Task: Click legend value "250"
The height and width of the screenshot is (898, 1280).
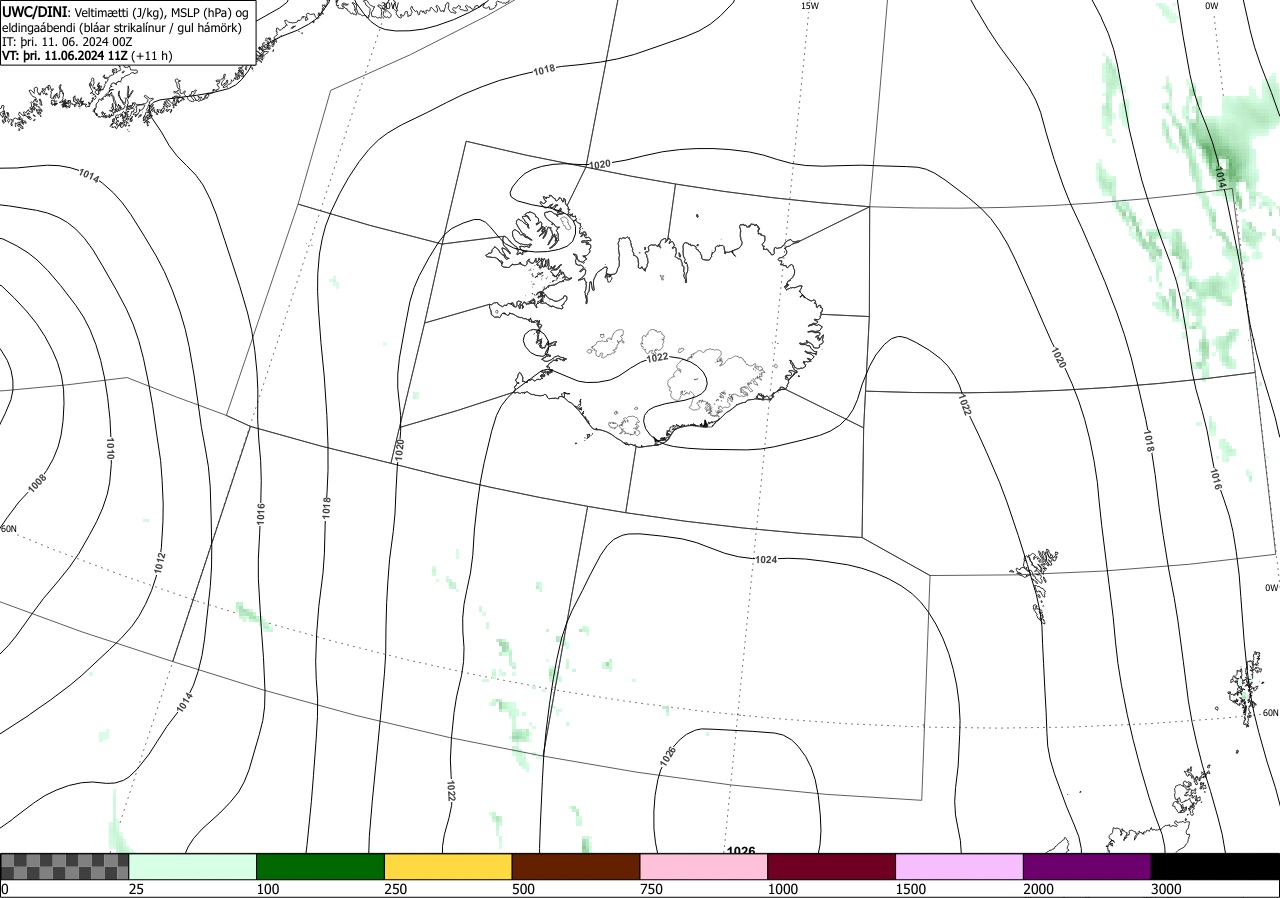Action: [395, 889]
